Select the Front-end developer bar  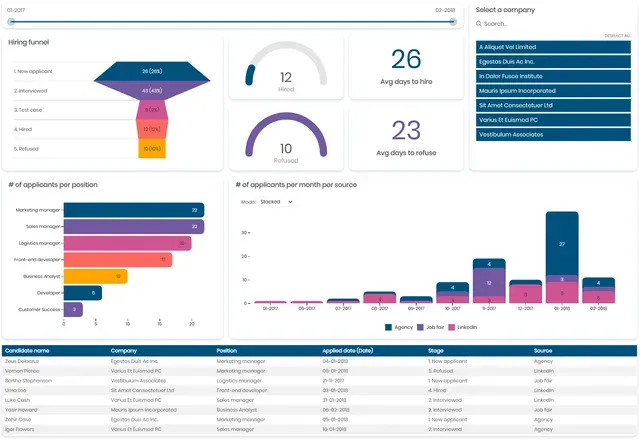pos(118,260)
